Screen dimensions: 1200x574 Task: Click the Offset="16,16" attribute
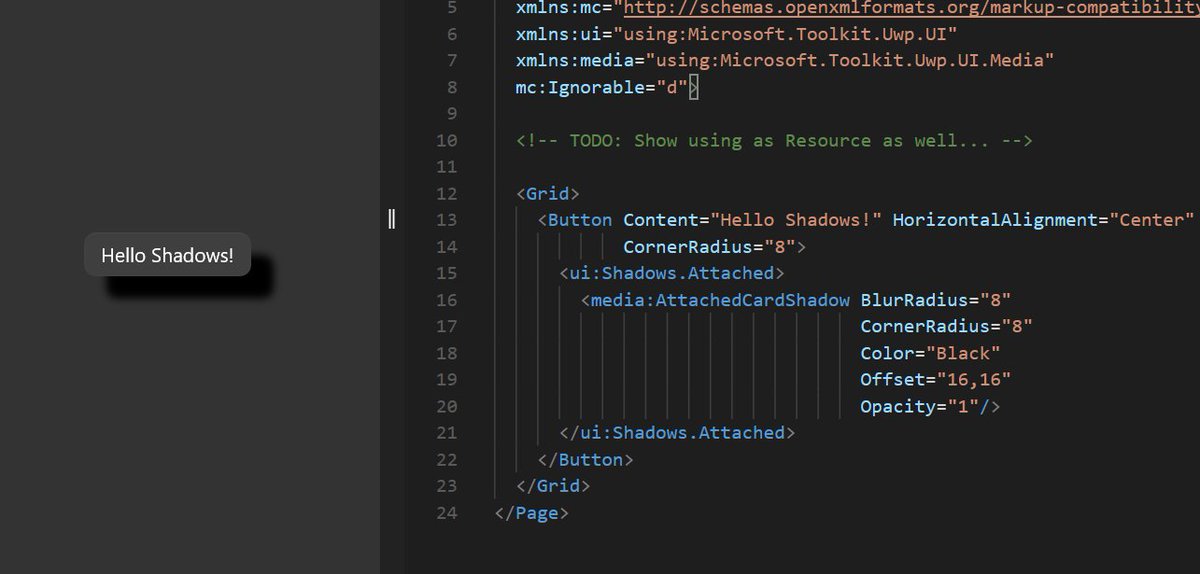[x=936, y=379]
